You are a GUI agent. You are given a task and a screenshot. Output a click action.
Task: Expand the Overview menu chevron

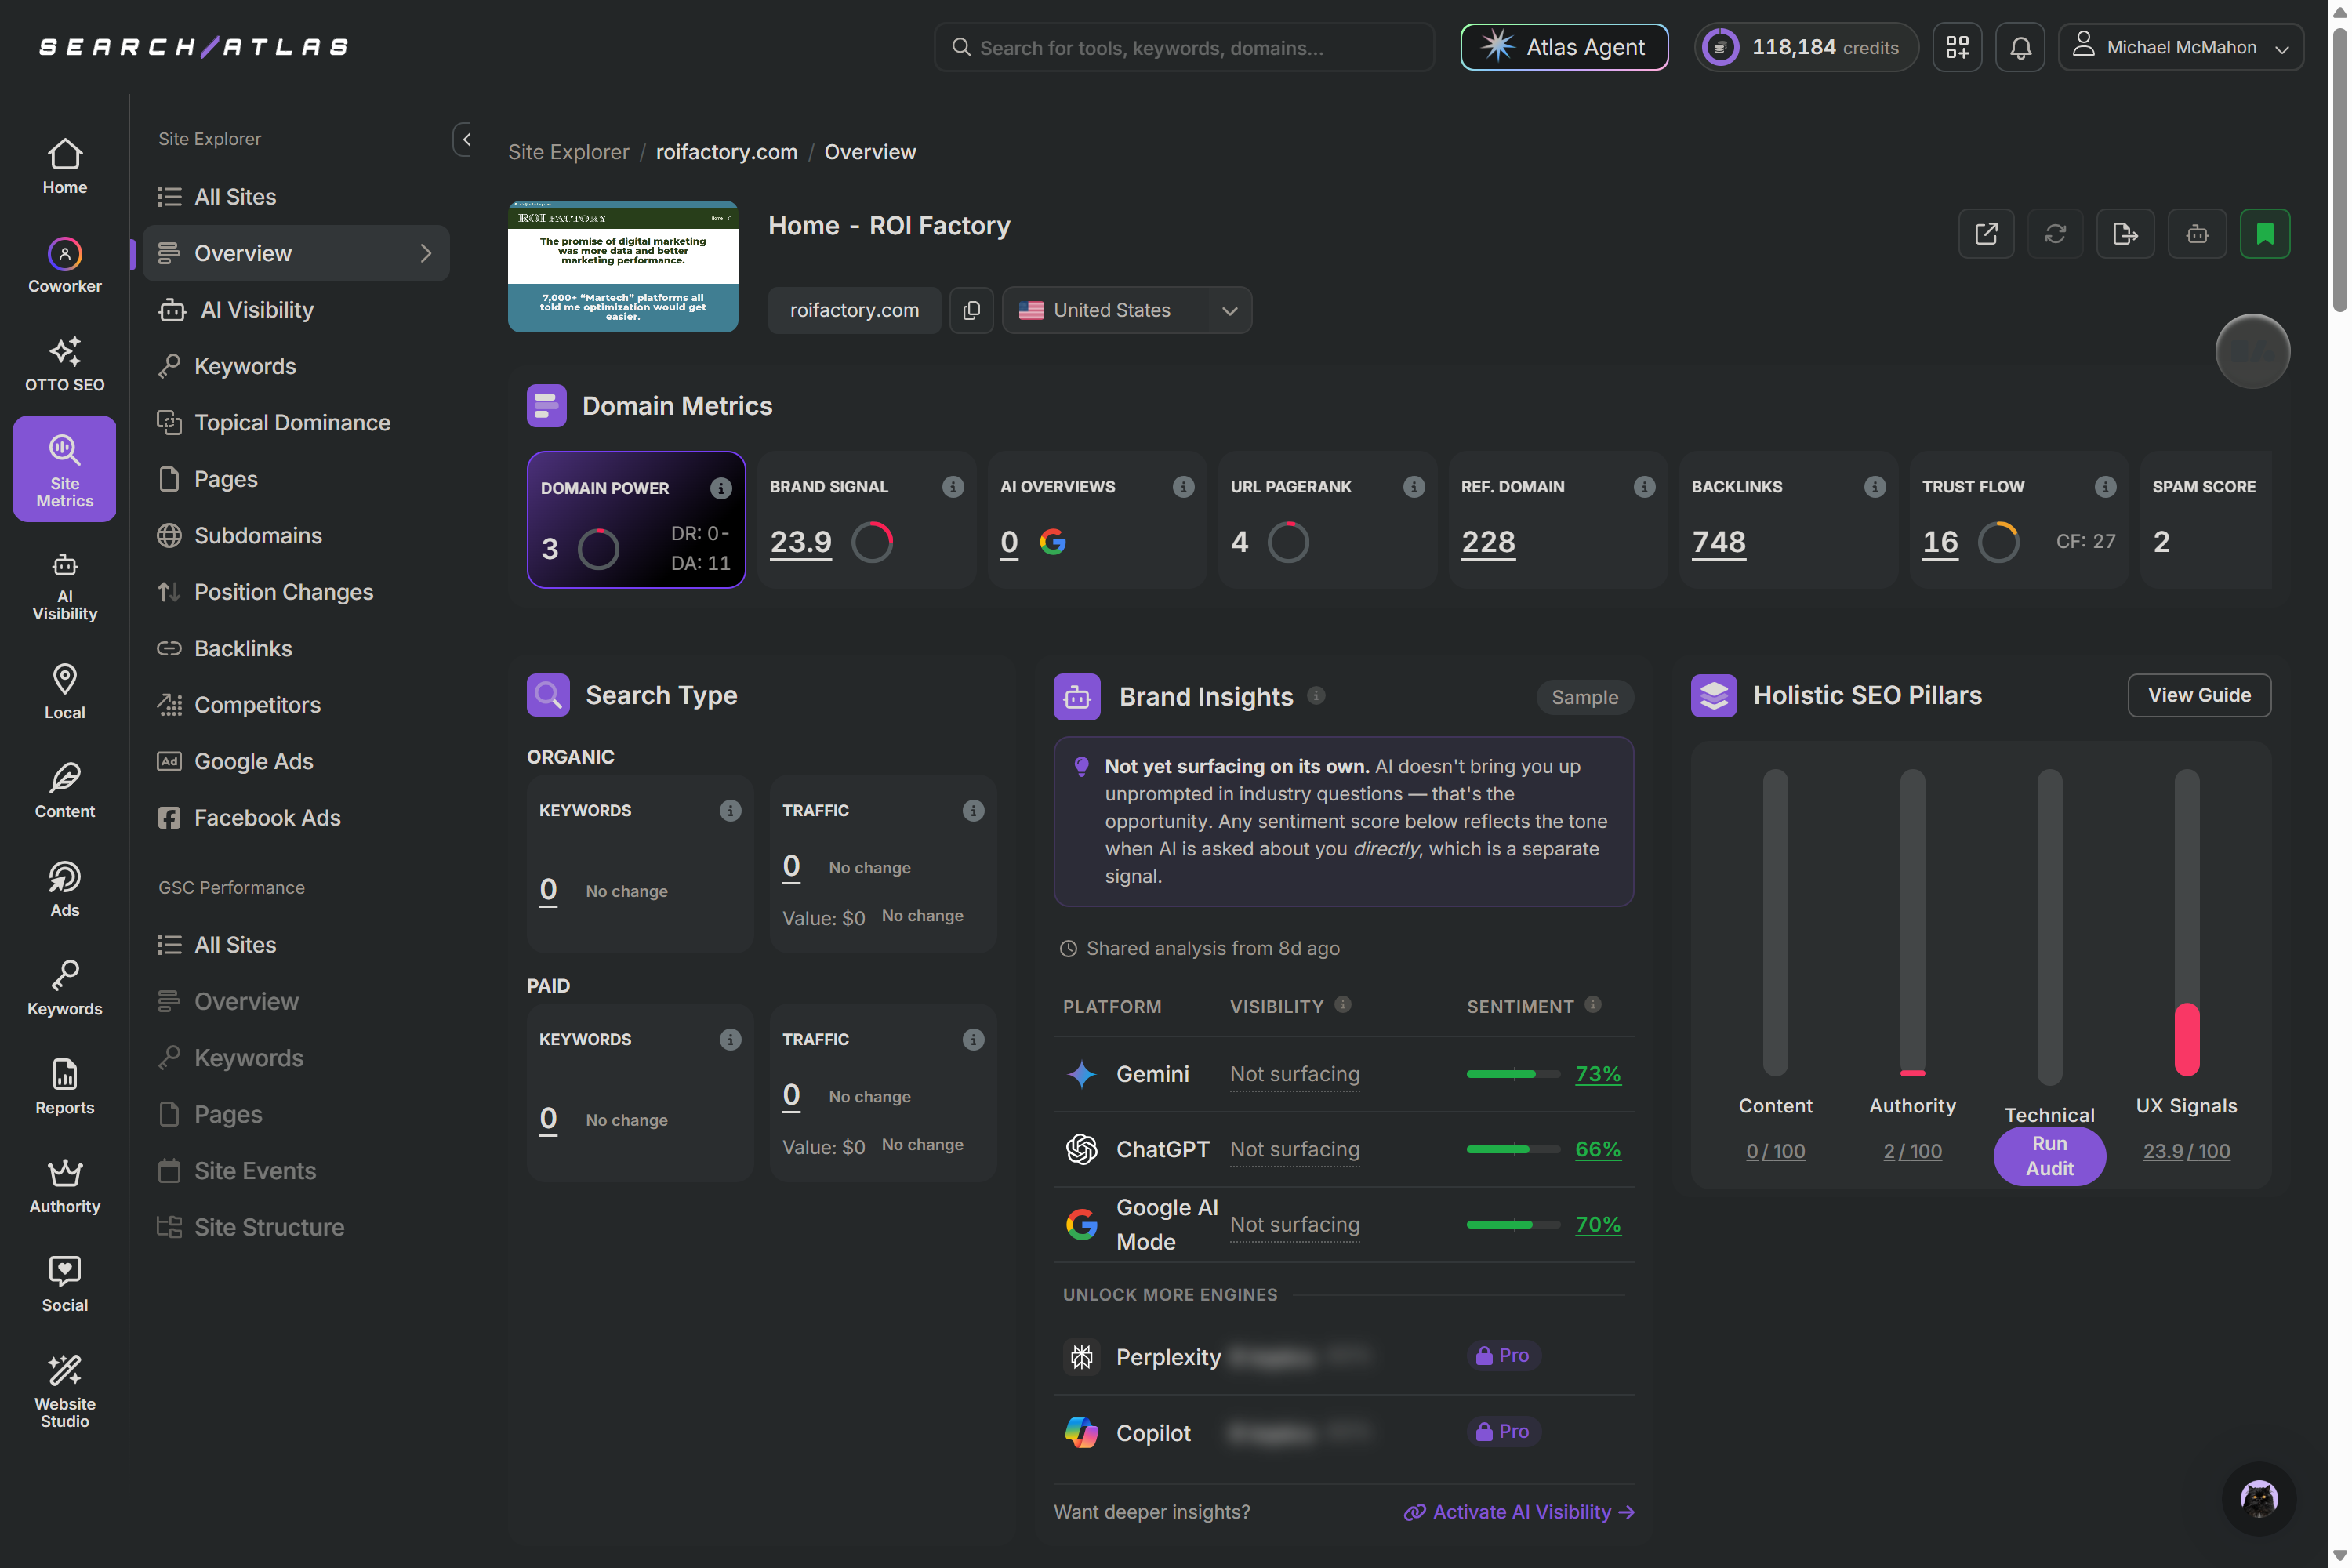tap(426, 253)
